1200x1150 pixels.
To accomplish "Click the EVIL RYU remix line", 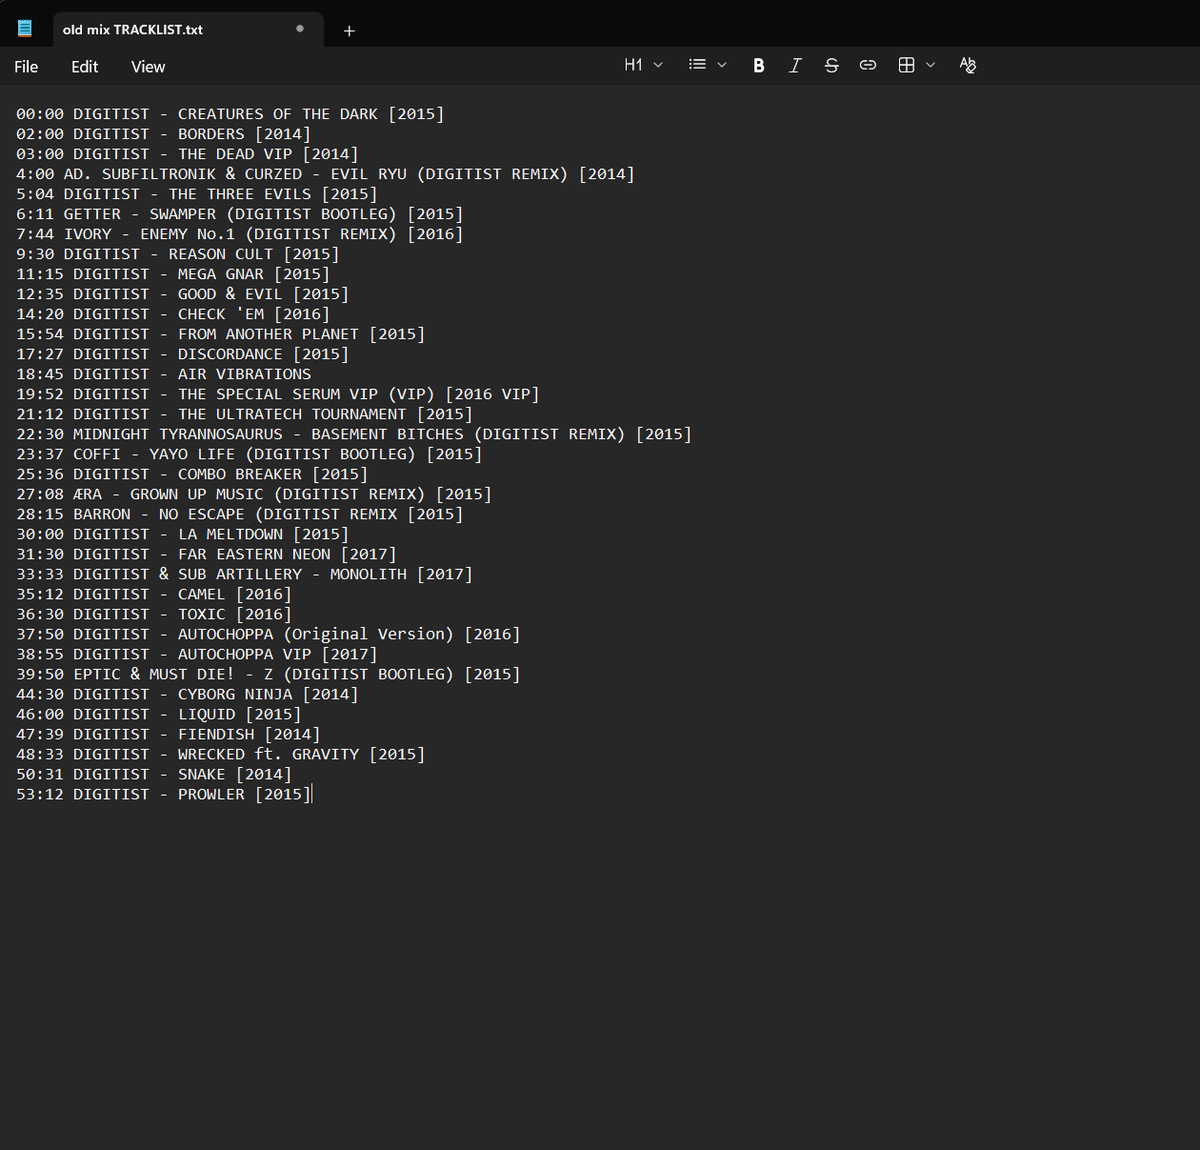I will pos(325,174).
